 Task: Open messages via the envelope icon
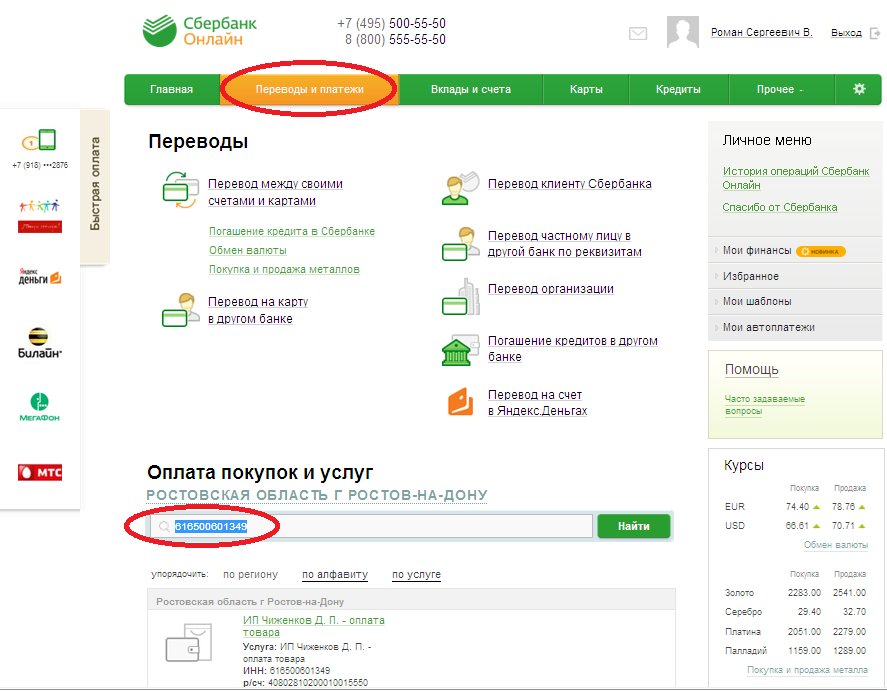click(x=638, y=34)
